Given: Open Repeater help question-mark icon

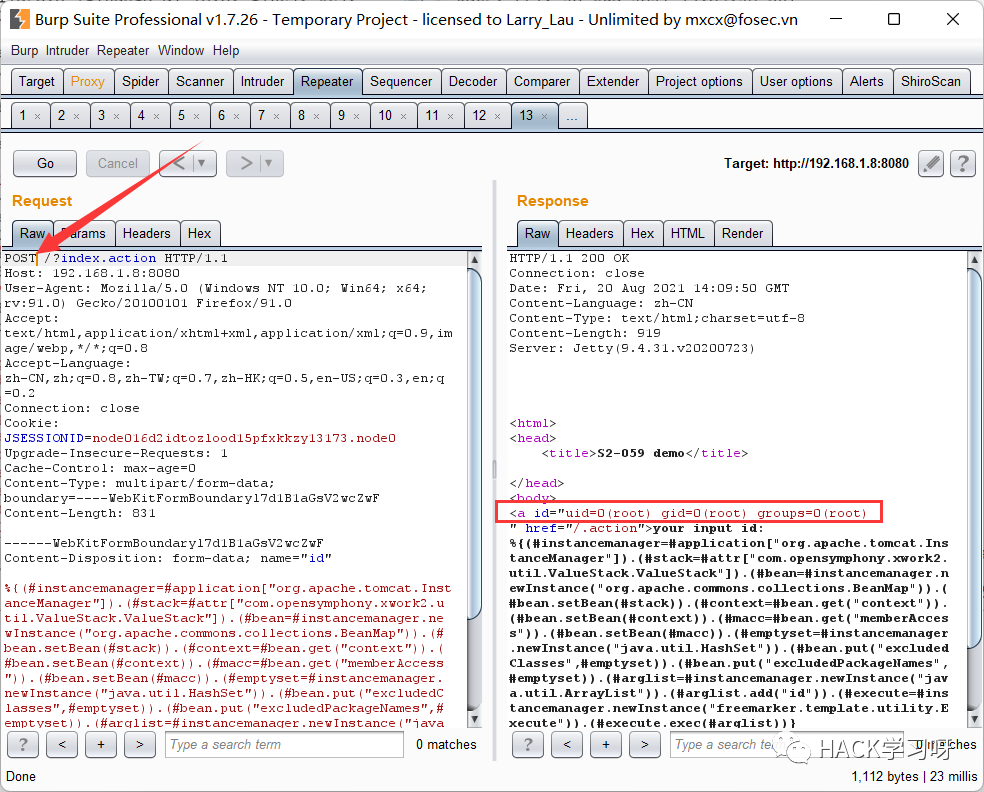Looking at the screenshot, I should pos(963,164).
